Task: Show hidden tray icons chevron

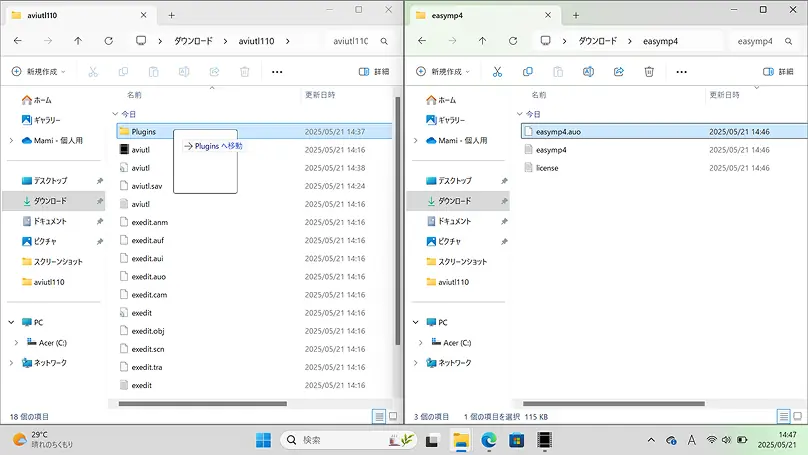Action: (x=651, y=440)
